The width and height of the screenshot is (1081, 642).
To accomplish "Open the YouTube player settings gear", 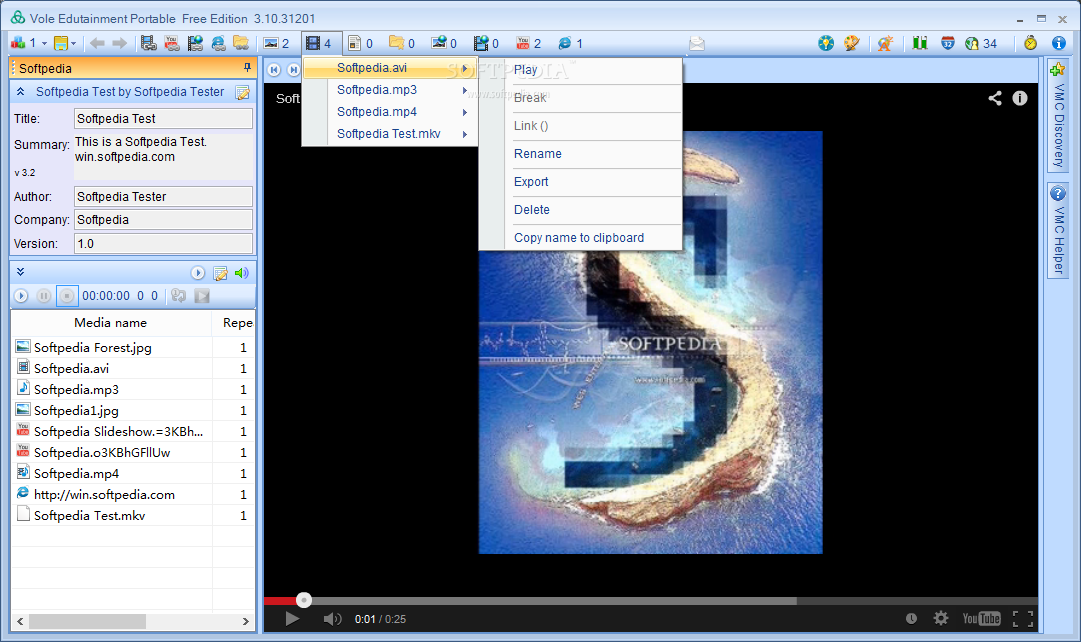I will (x=940, y=618).
